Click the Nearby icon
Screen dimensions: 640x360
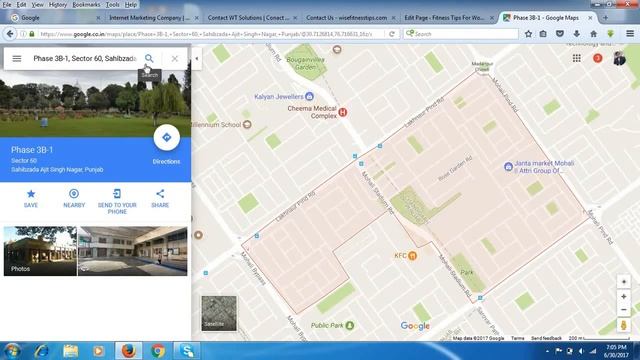point(74,193)
